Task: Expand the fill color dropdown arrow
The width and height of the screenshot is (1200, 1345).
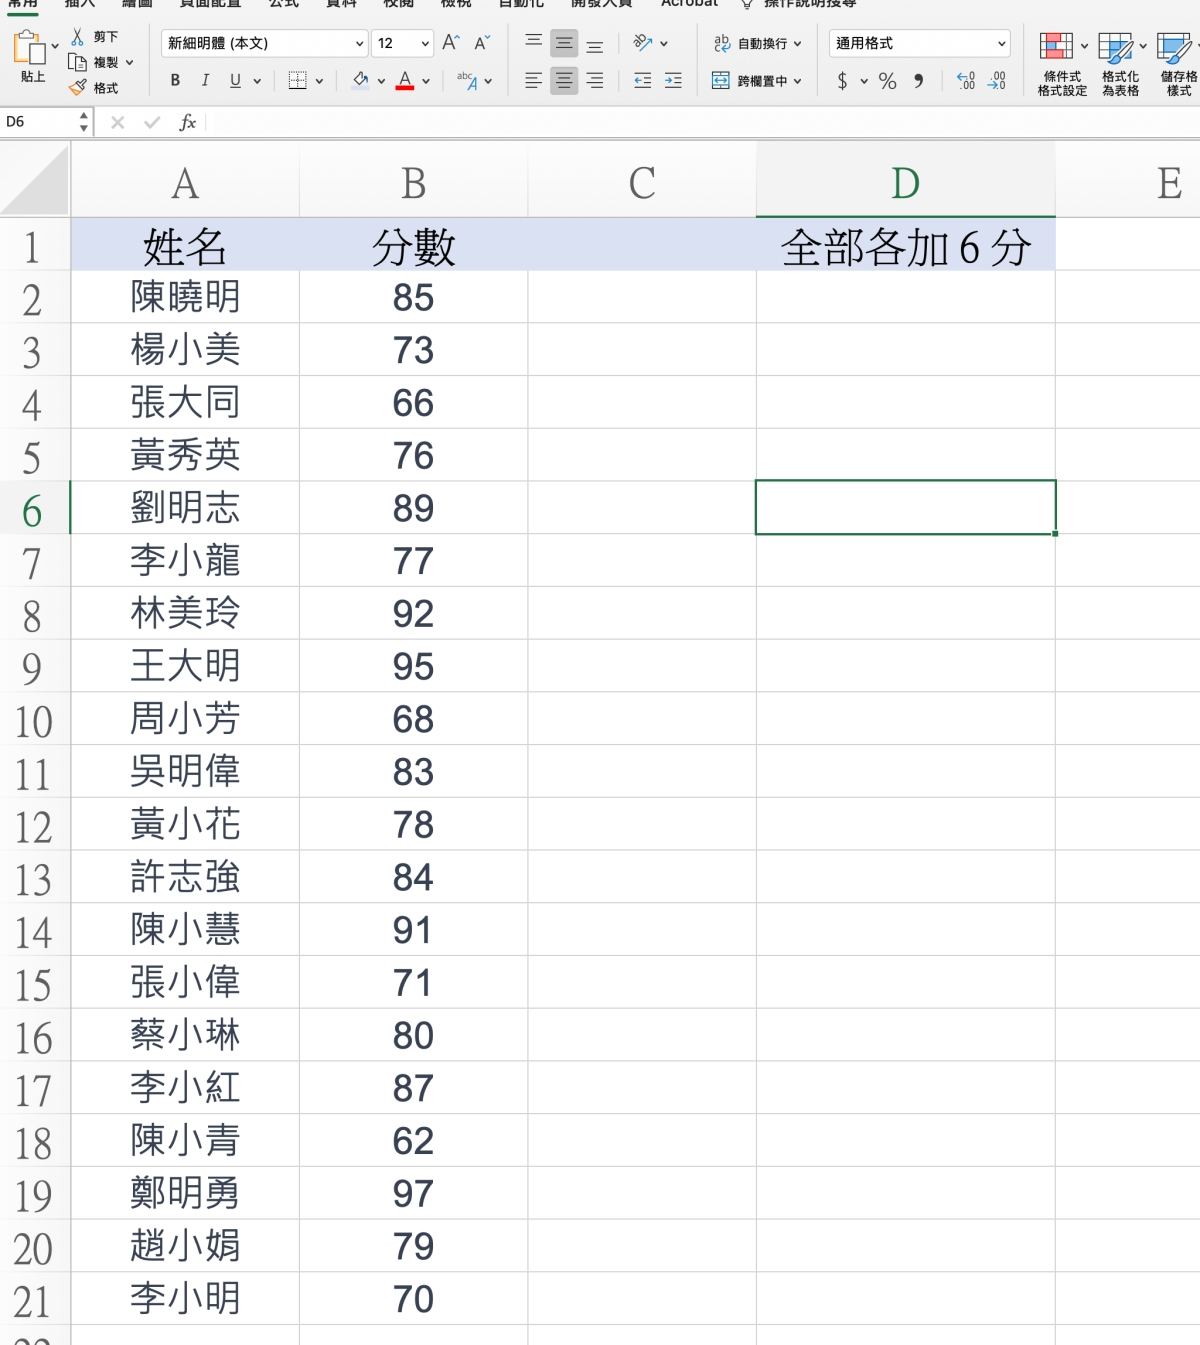Action: coord(381,81)
